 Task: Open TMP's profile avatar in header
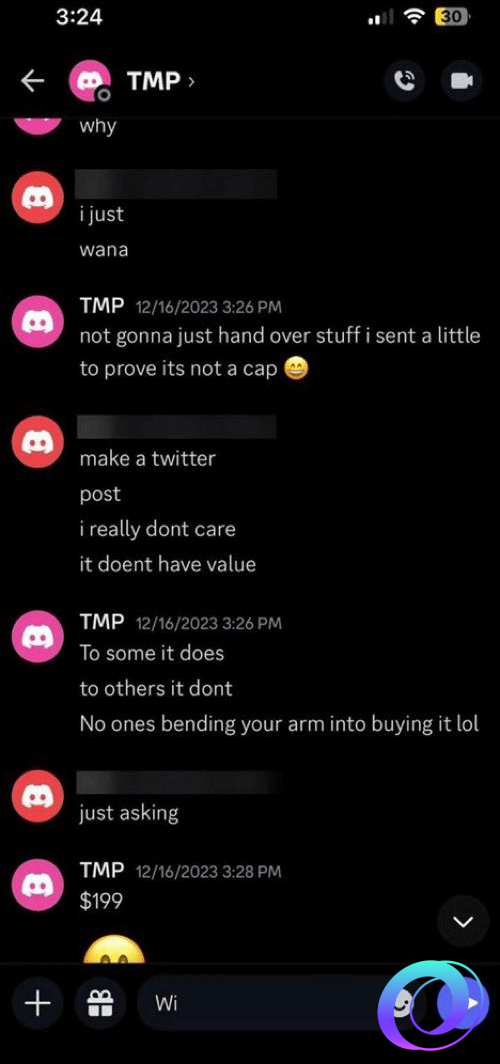click(89, 82)
